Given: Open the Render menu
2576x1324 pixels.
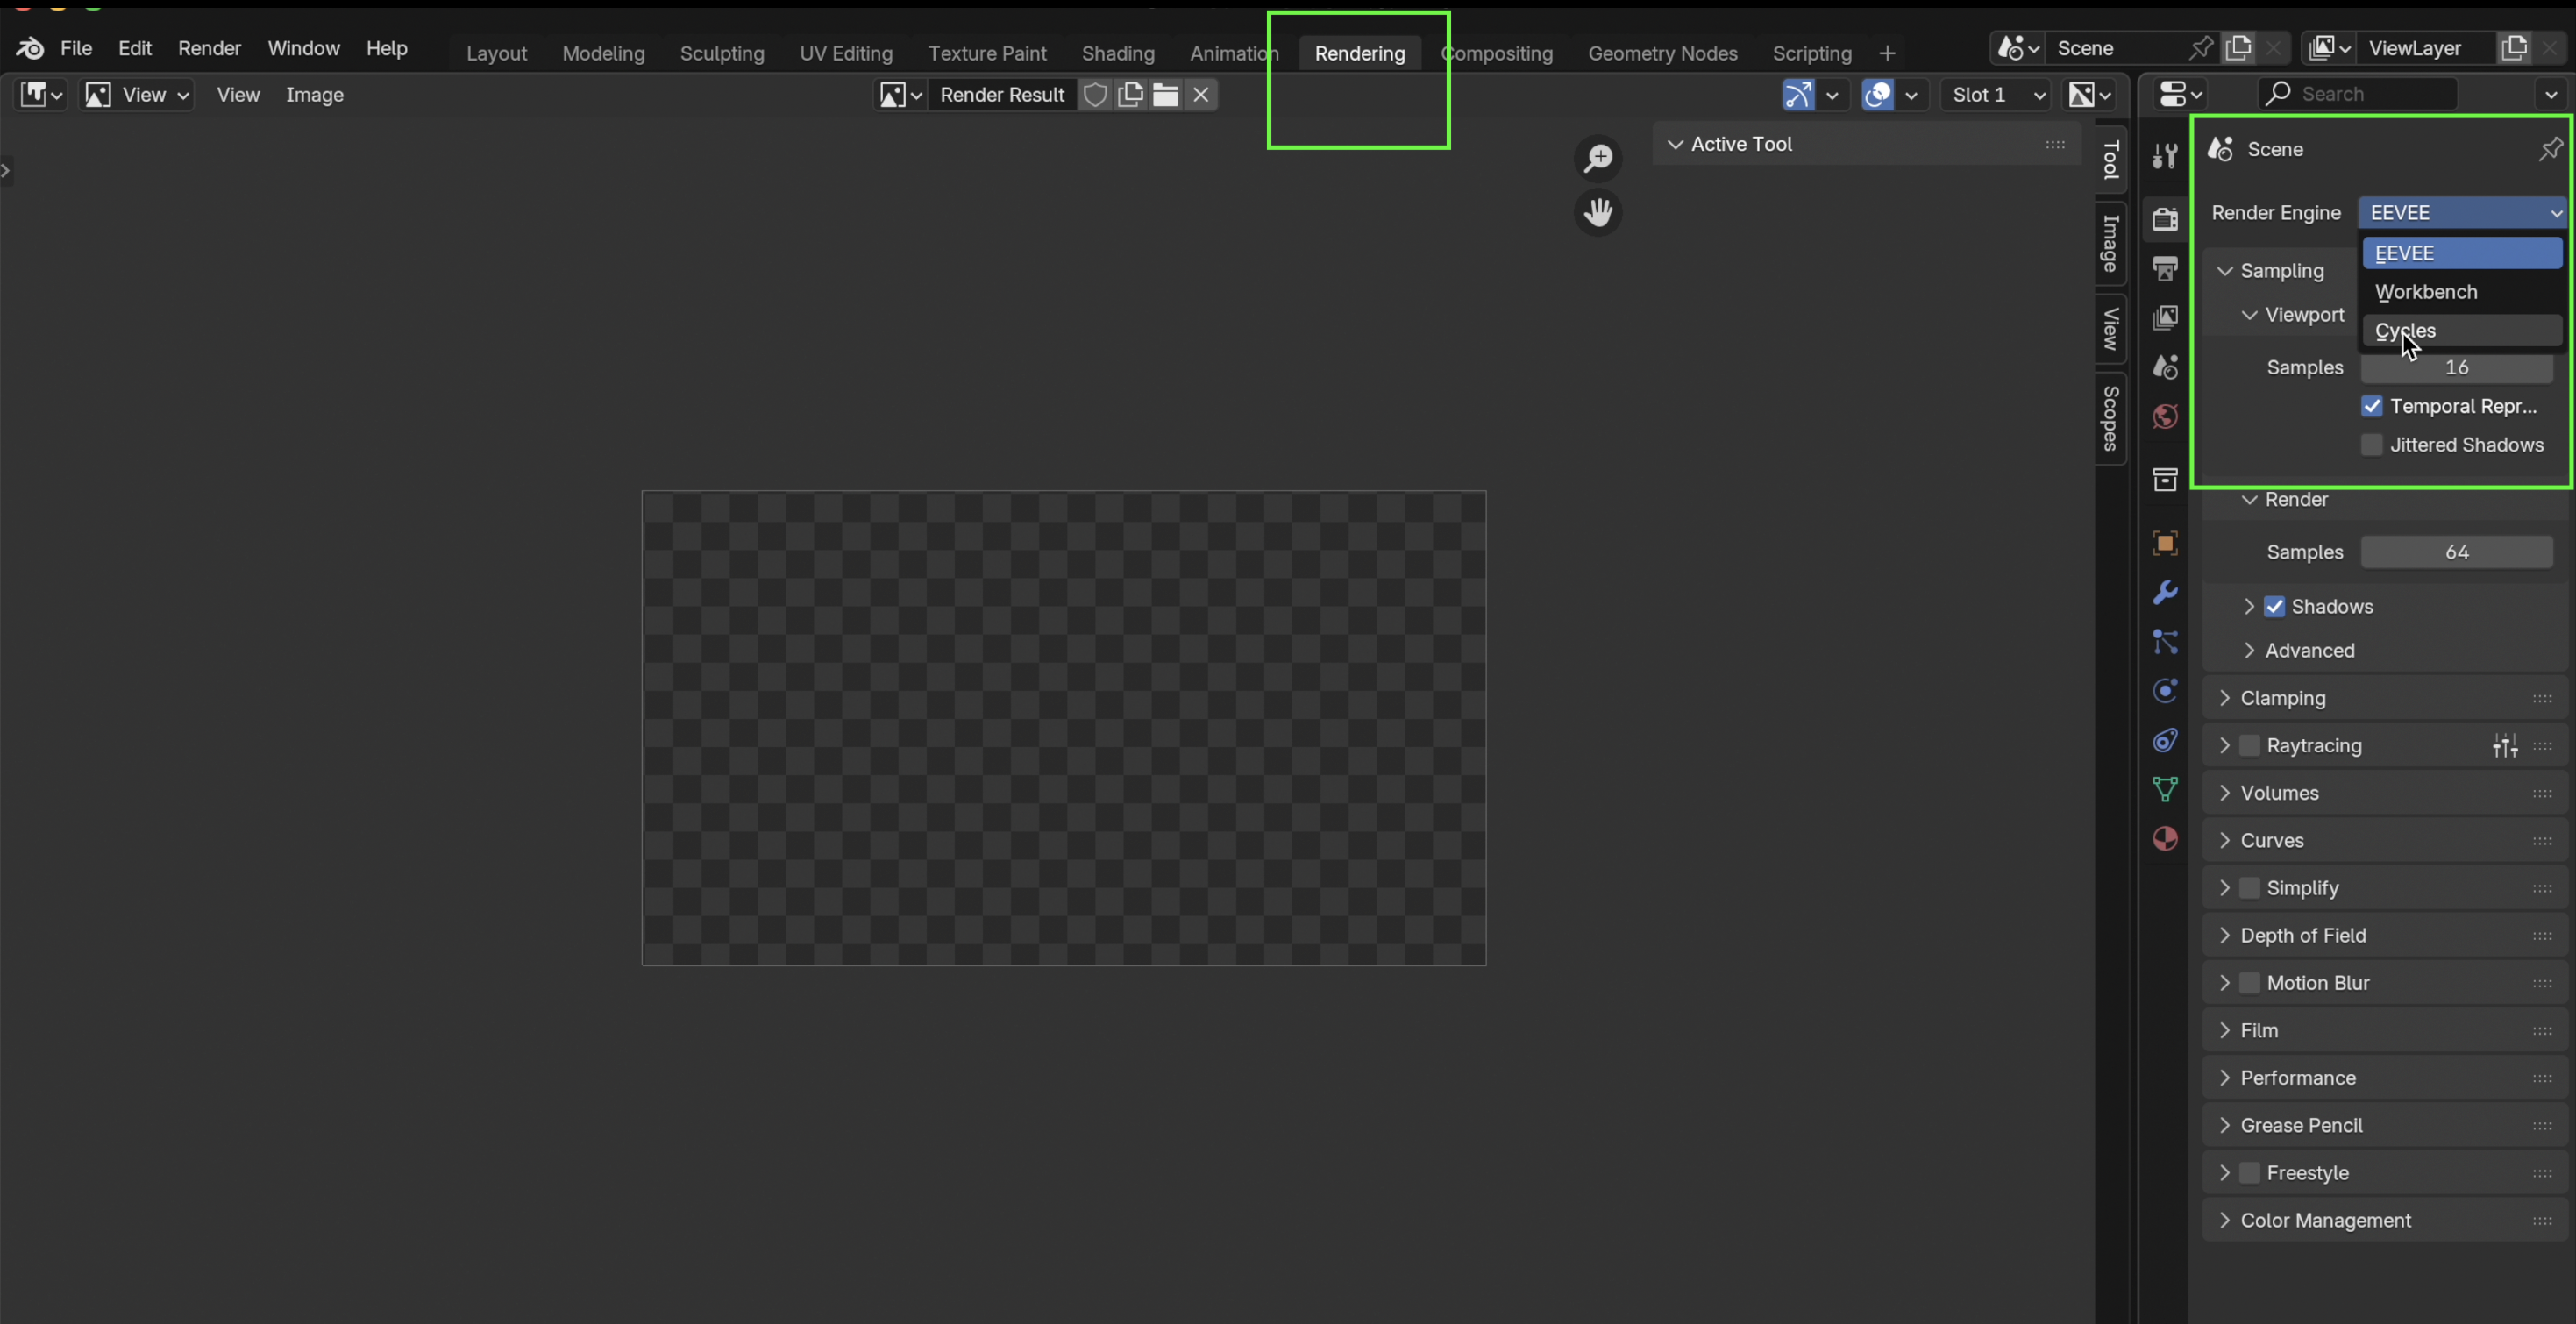Looking at the screenshot, I should (209, 48).
